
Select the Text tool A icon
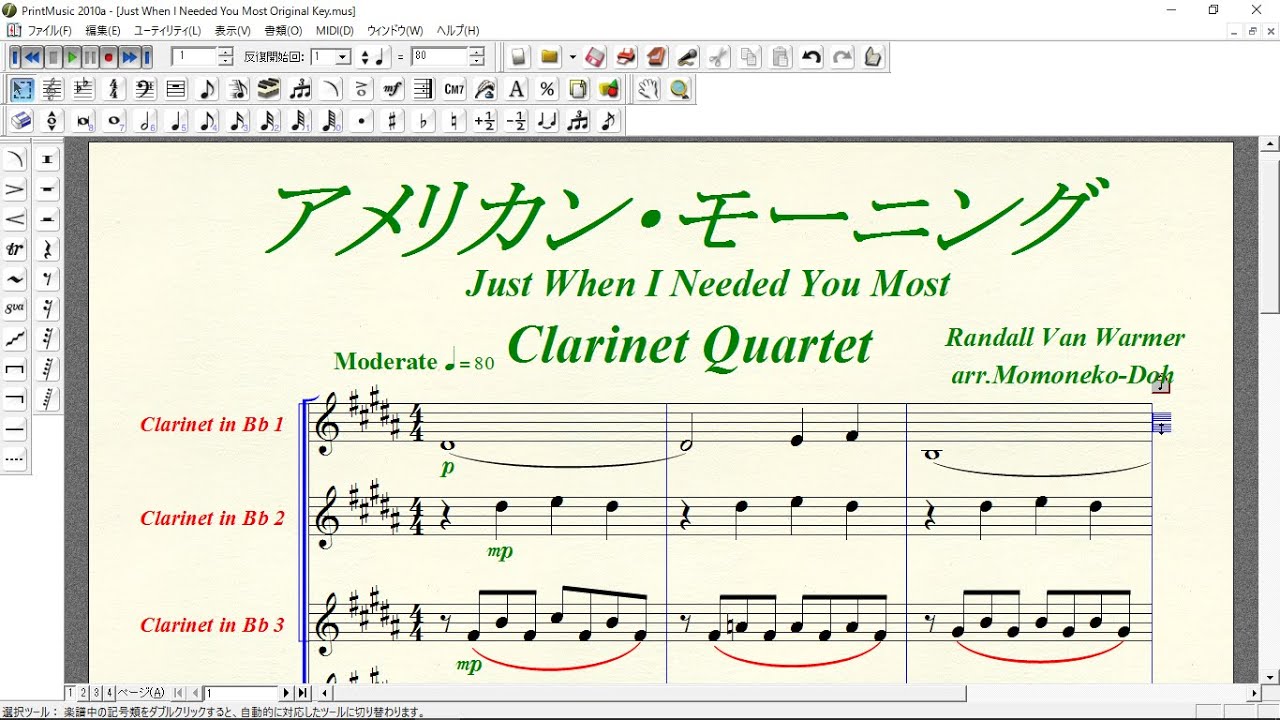click(517, 89)
